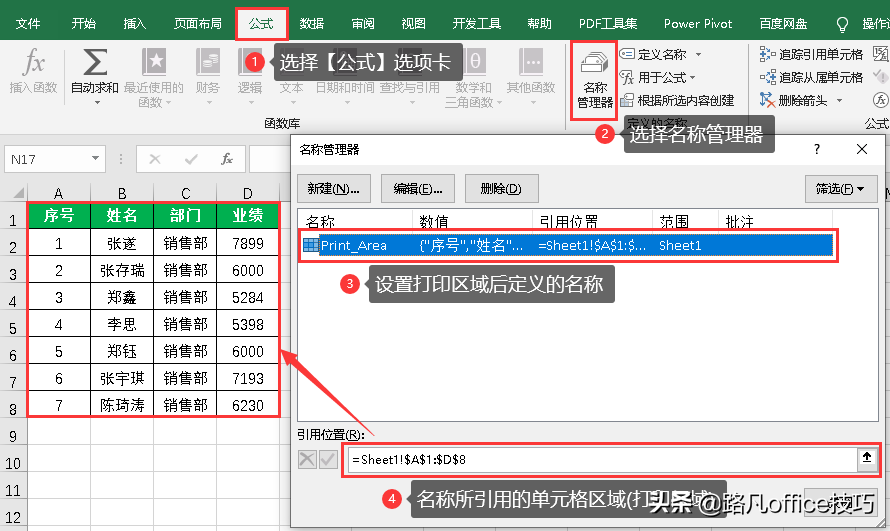This screenshot has height=531, width=890.
Task: Switch to the Page Layout (页面布局) tab
Action: click(x=198, y=23)
